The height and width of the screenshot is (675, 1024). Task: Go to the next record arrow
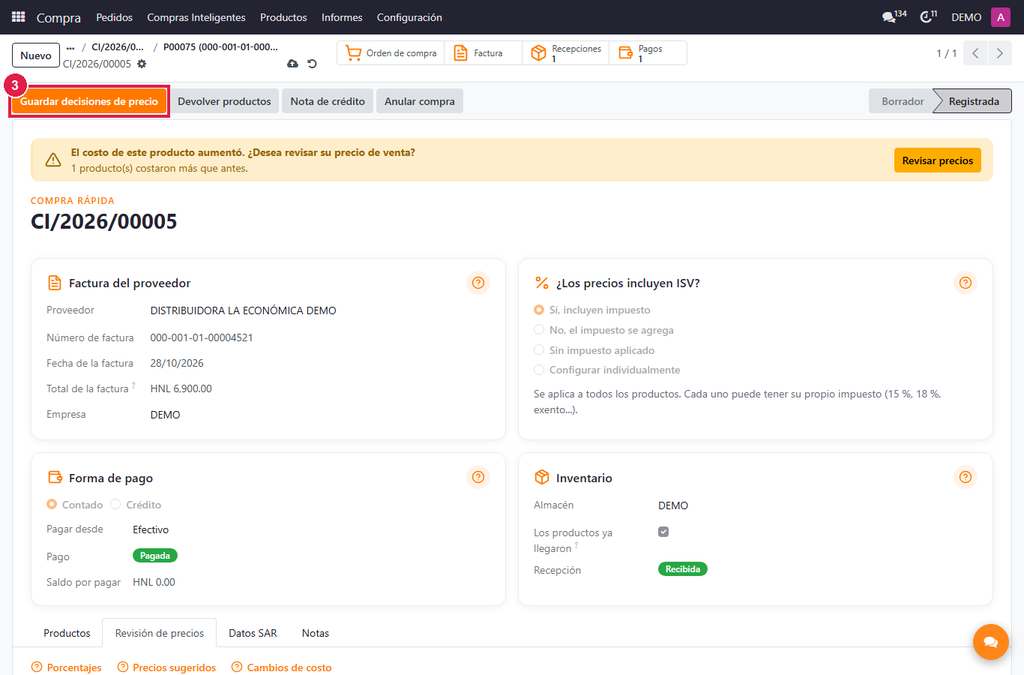[x=999, y=54]
